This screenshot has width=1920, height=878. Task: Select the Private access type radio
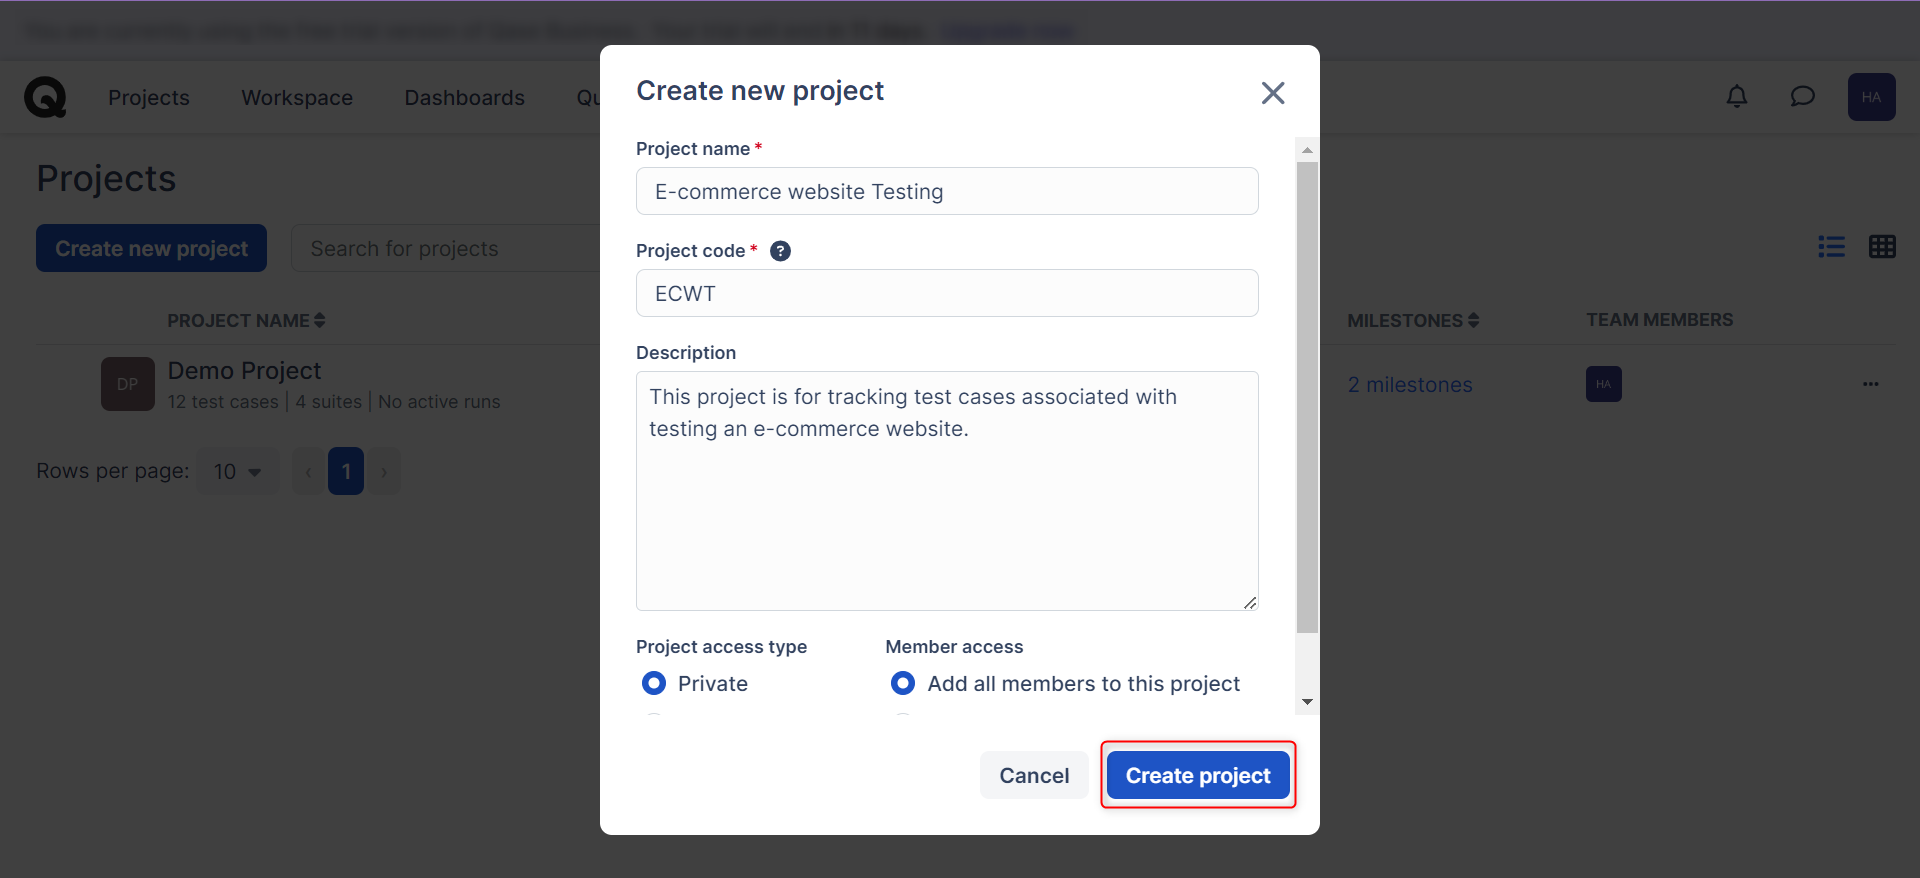tap(654, 683)
